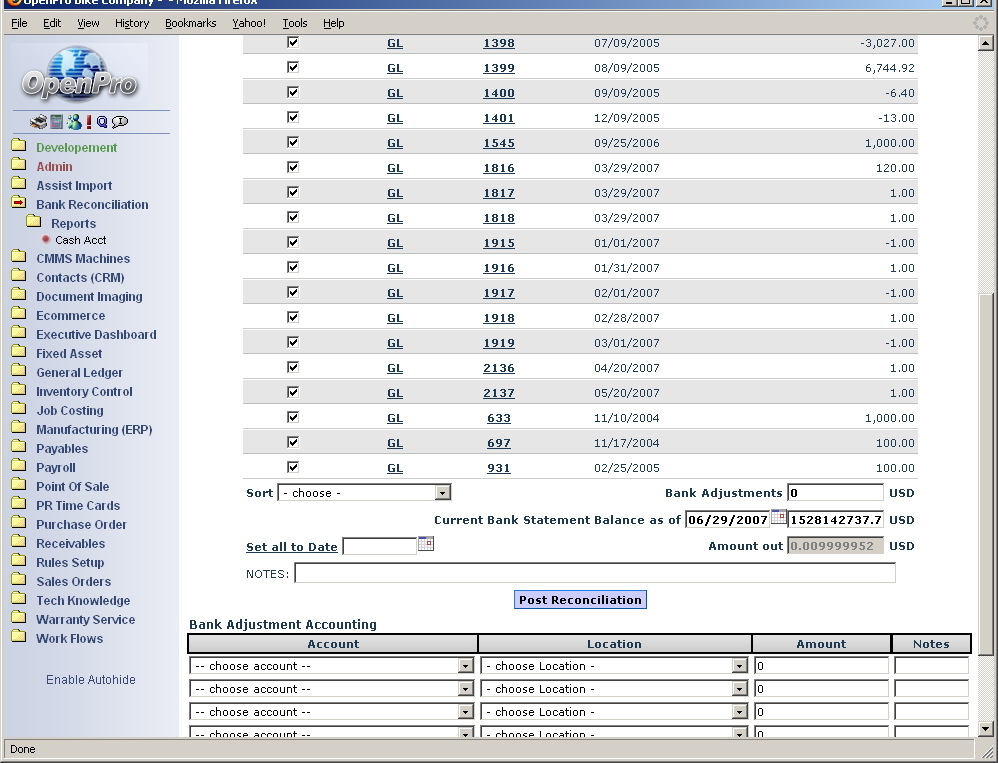Open the calendar picker beside the statement date
998x763 pixels.
pos(778,518)
